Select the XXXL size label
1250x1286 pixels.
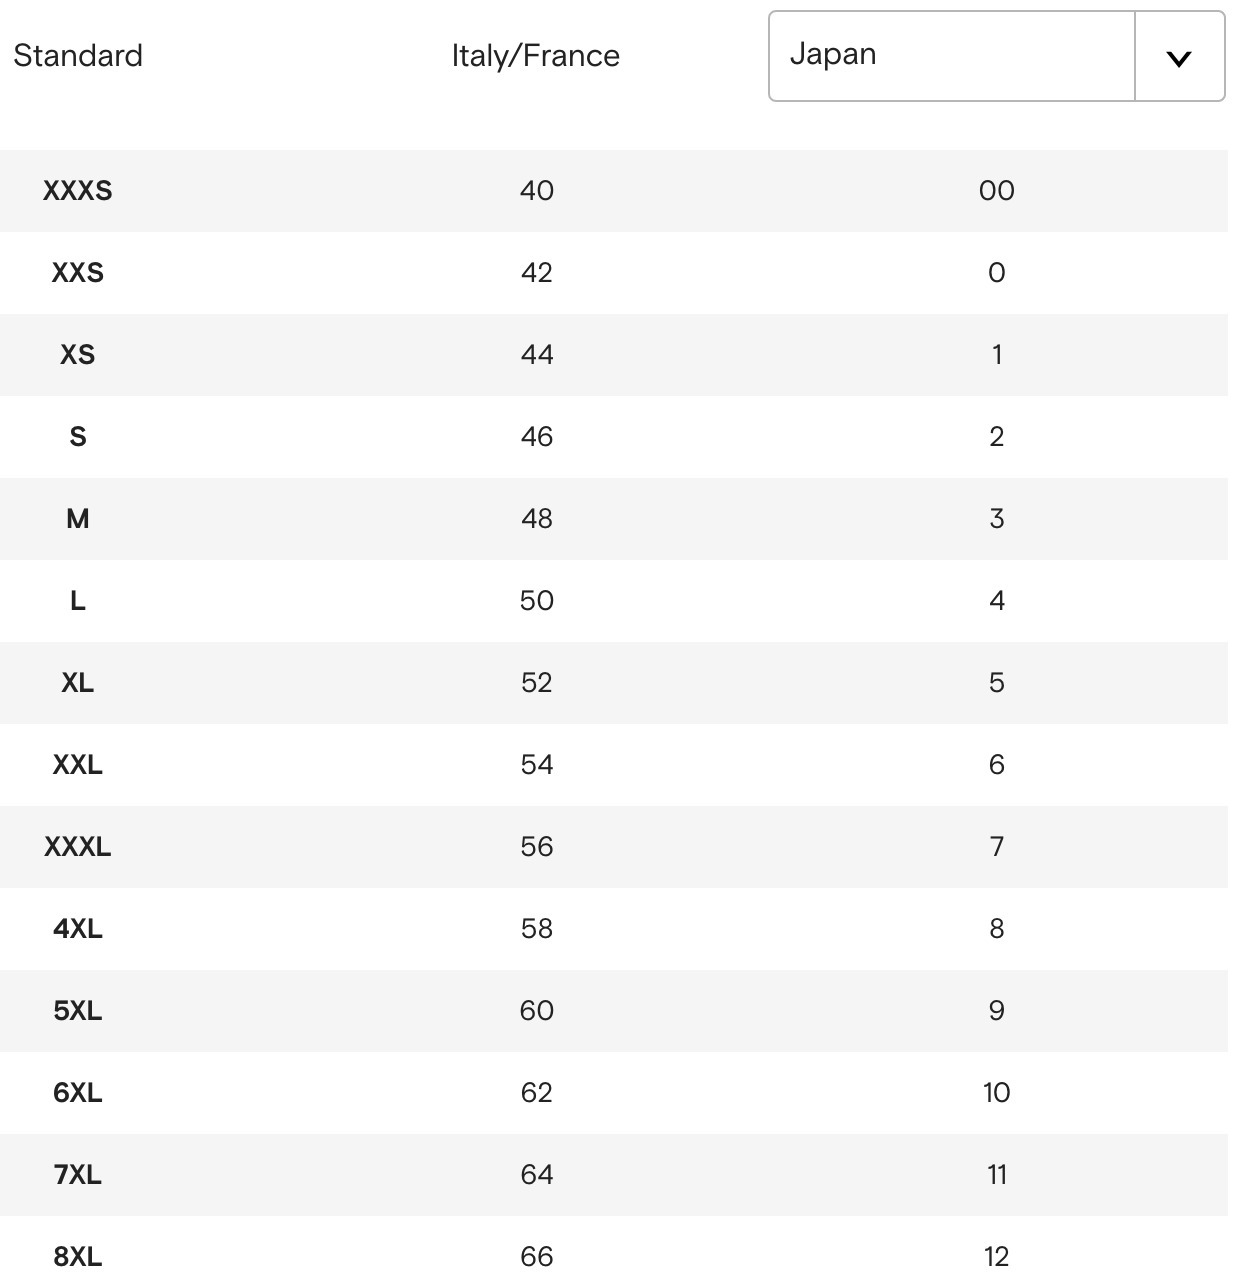point(78,846)
